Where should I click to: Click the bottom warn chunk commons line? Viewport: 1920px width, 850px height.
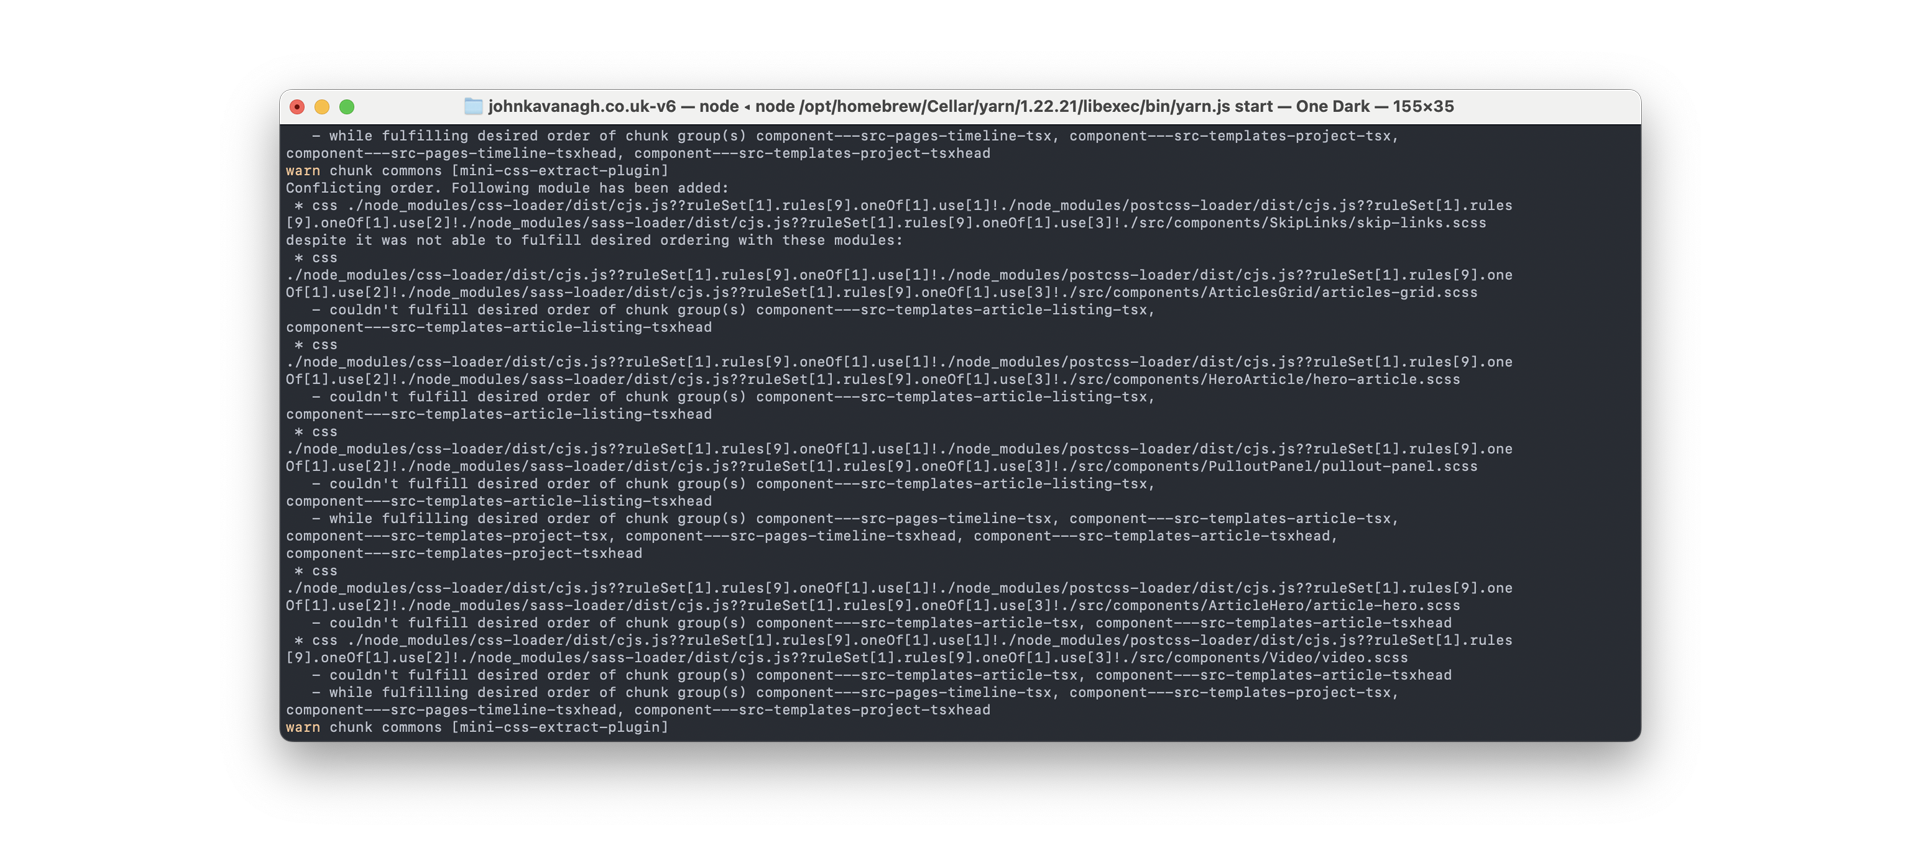coord(477,728)
